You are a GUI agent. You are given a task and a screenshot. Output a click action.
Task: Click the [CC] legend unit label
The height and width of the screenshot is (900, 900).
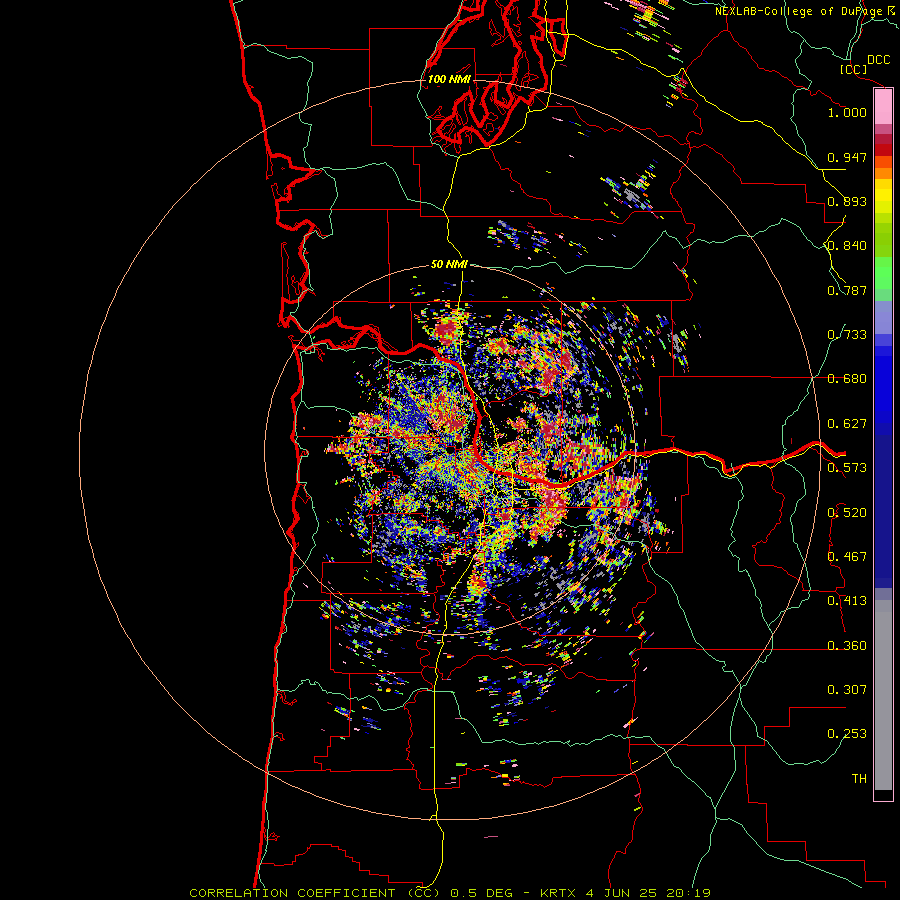853,69
